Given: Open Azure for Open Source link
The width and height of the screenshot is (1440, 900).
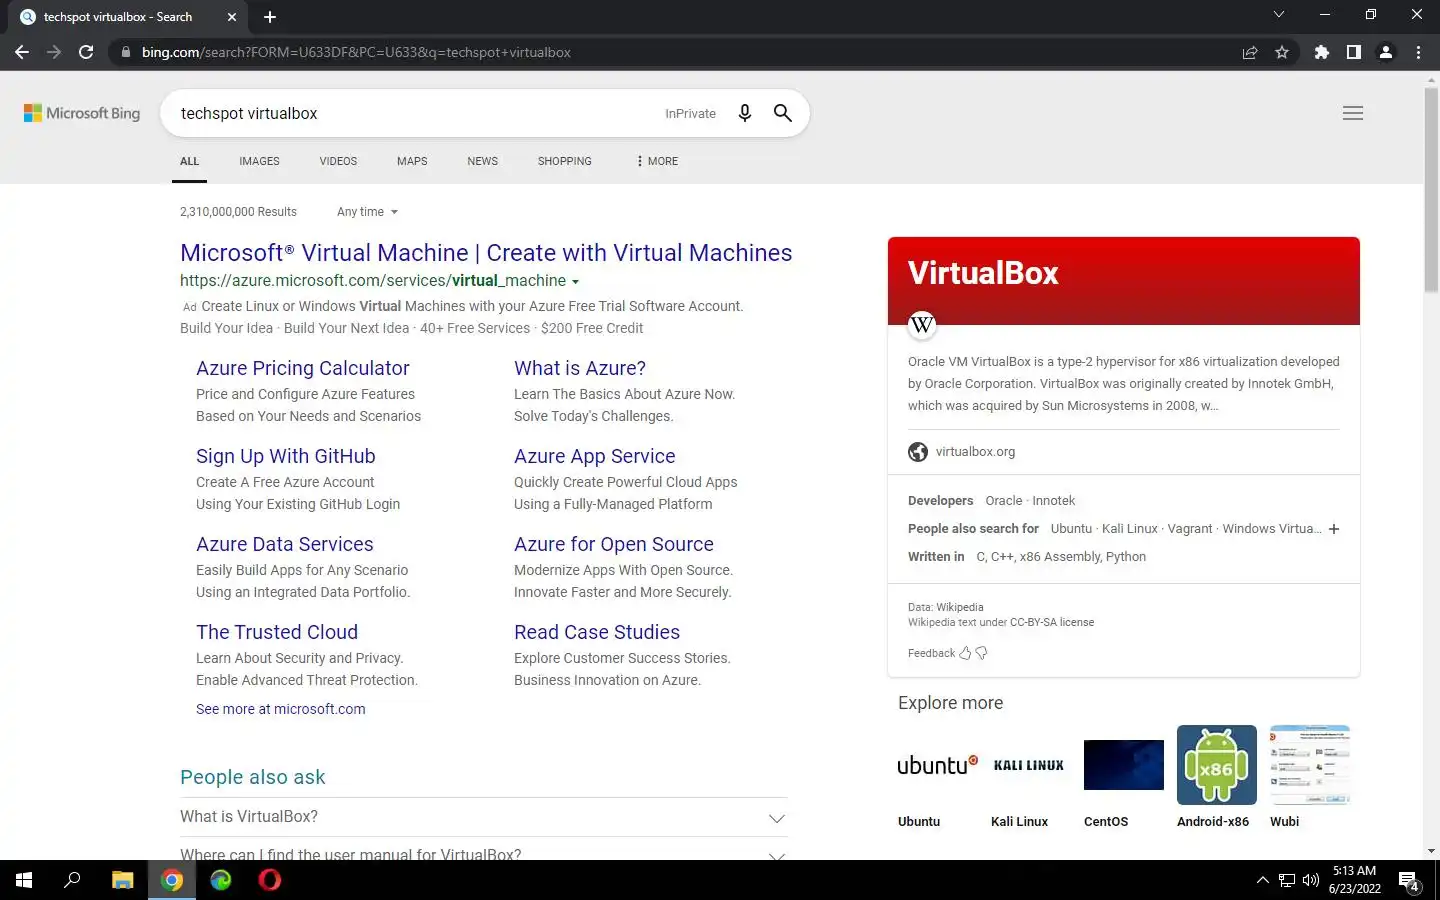Looking at the screenshot, I should 614,544.
